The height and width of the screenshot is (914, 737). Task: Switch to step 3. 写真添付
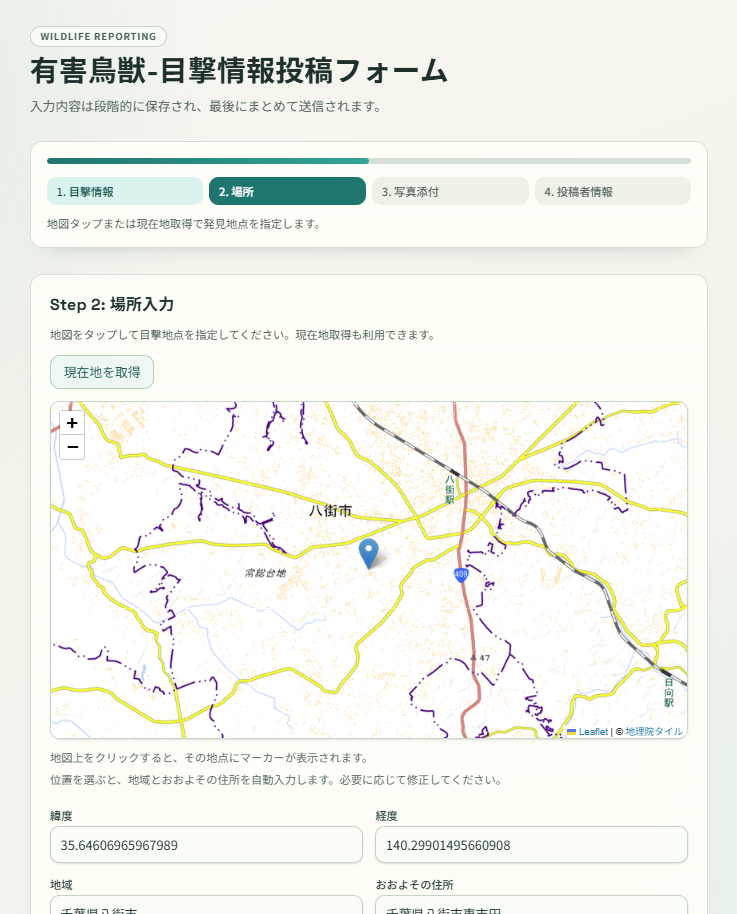[450, 191]
